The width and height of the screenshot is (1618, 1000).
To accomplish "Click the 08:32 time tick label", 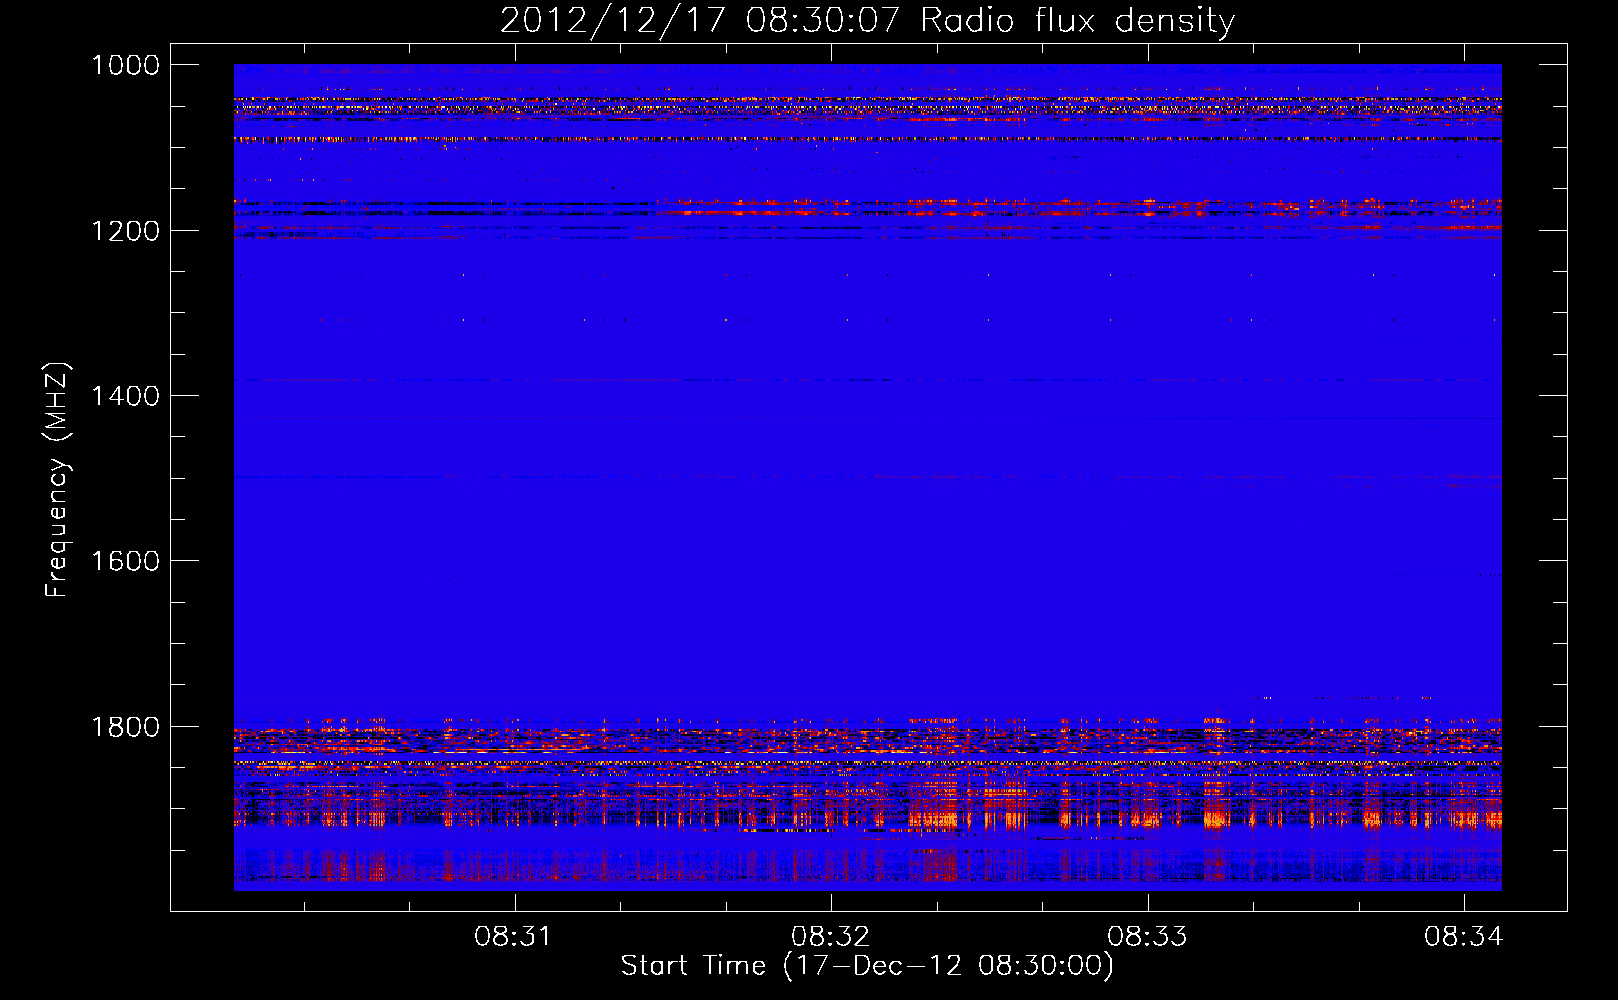I will (x=830, y=937).
